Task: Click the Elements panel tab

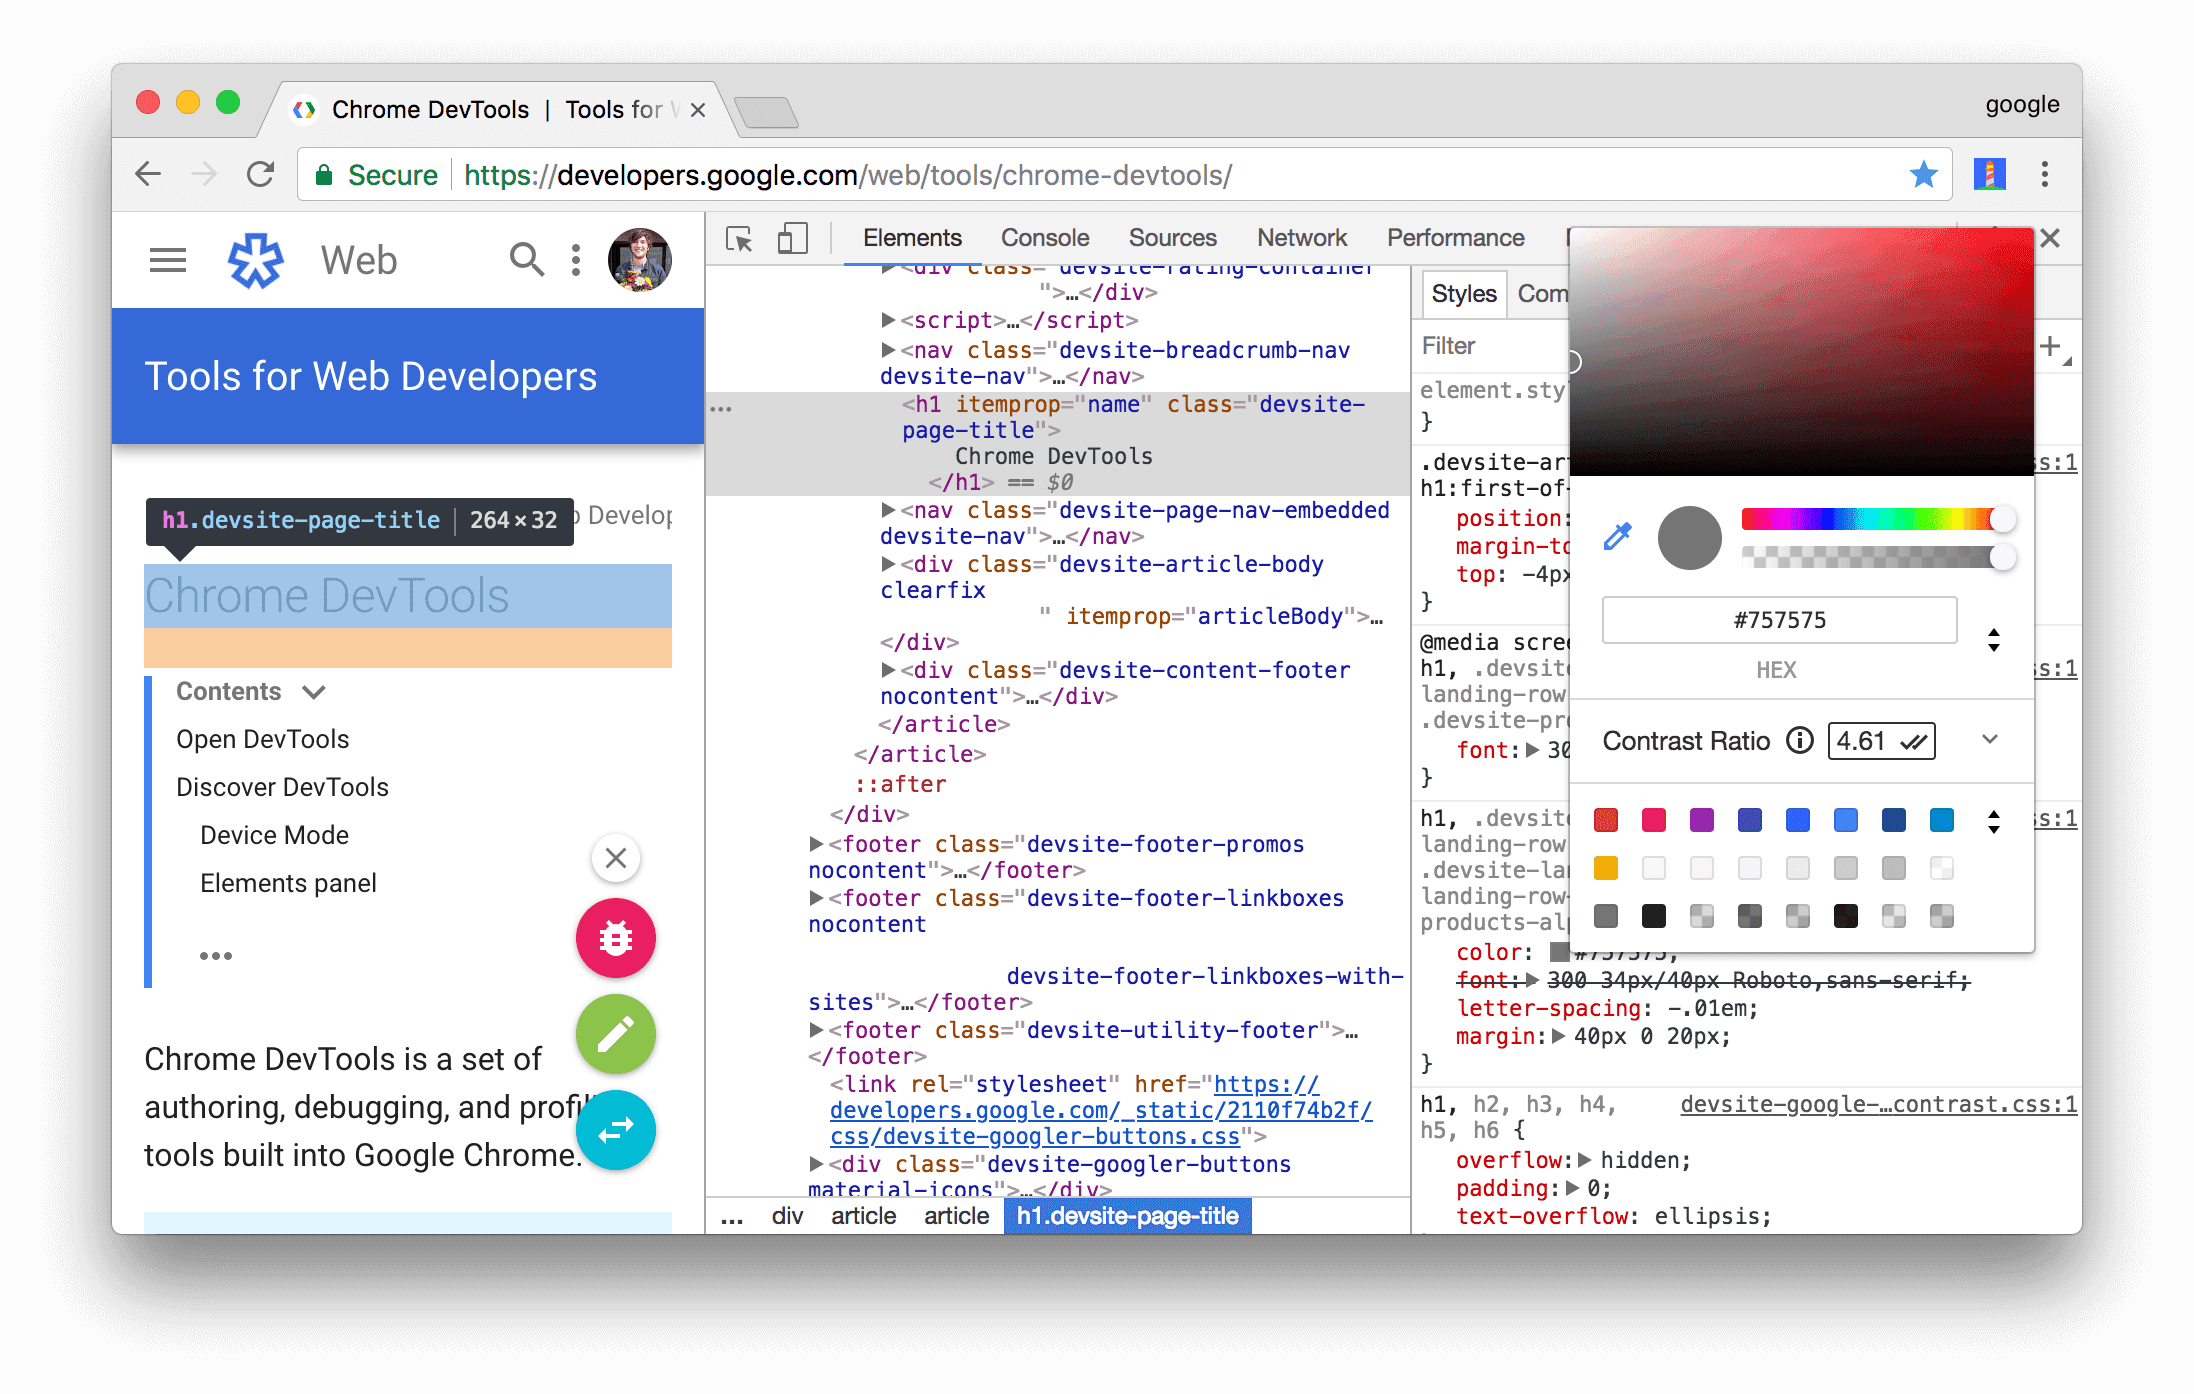Action: pos(908,237)
